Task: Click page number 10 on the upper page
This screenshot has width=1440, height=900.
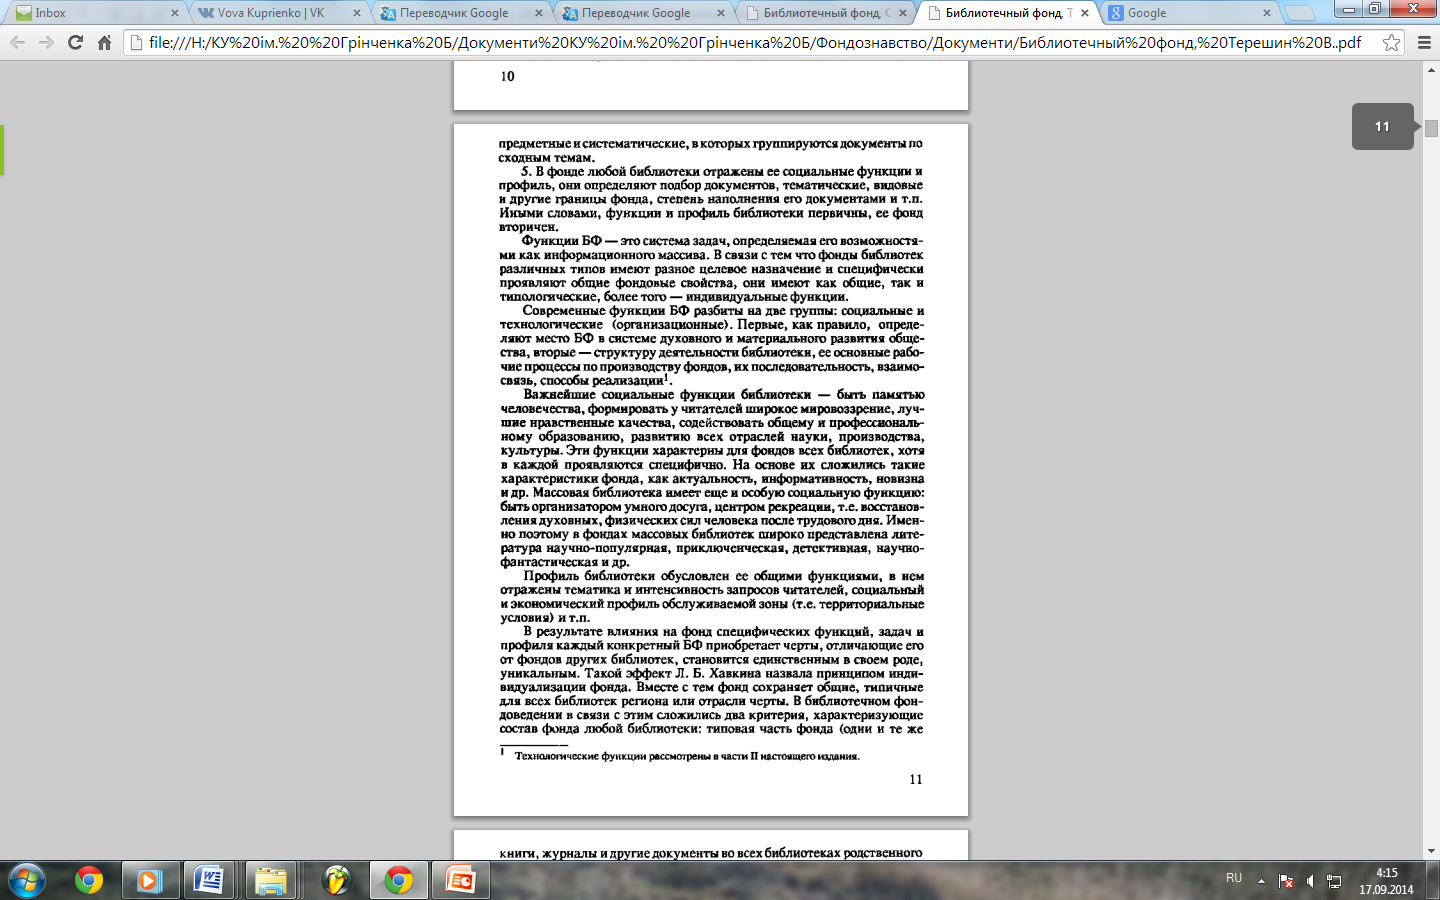Action: pyautogui.click(x=507, y=76)
